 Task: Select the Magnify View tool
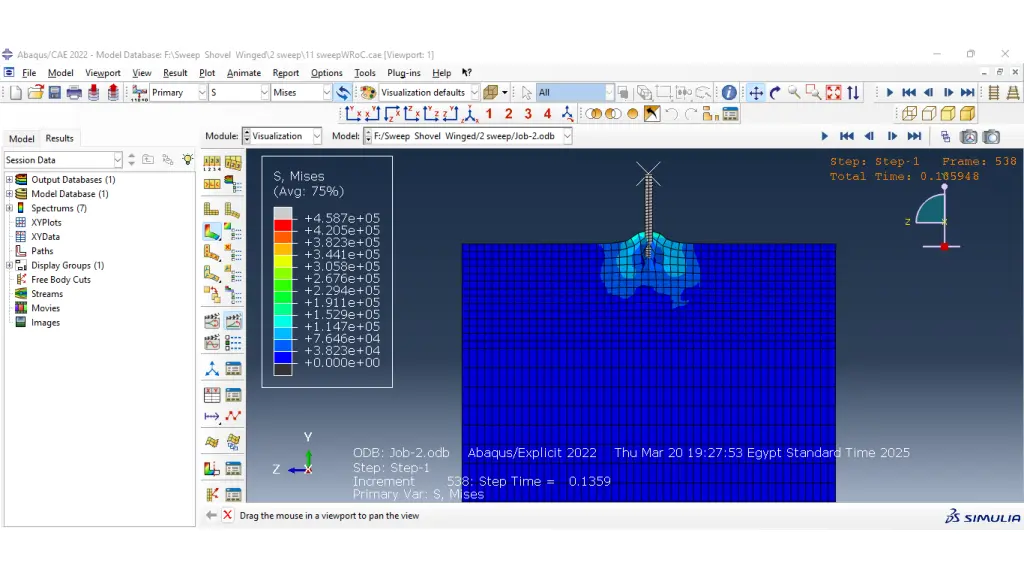(794, 93)
